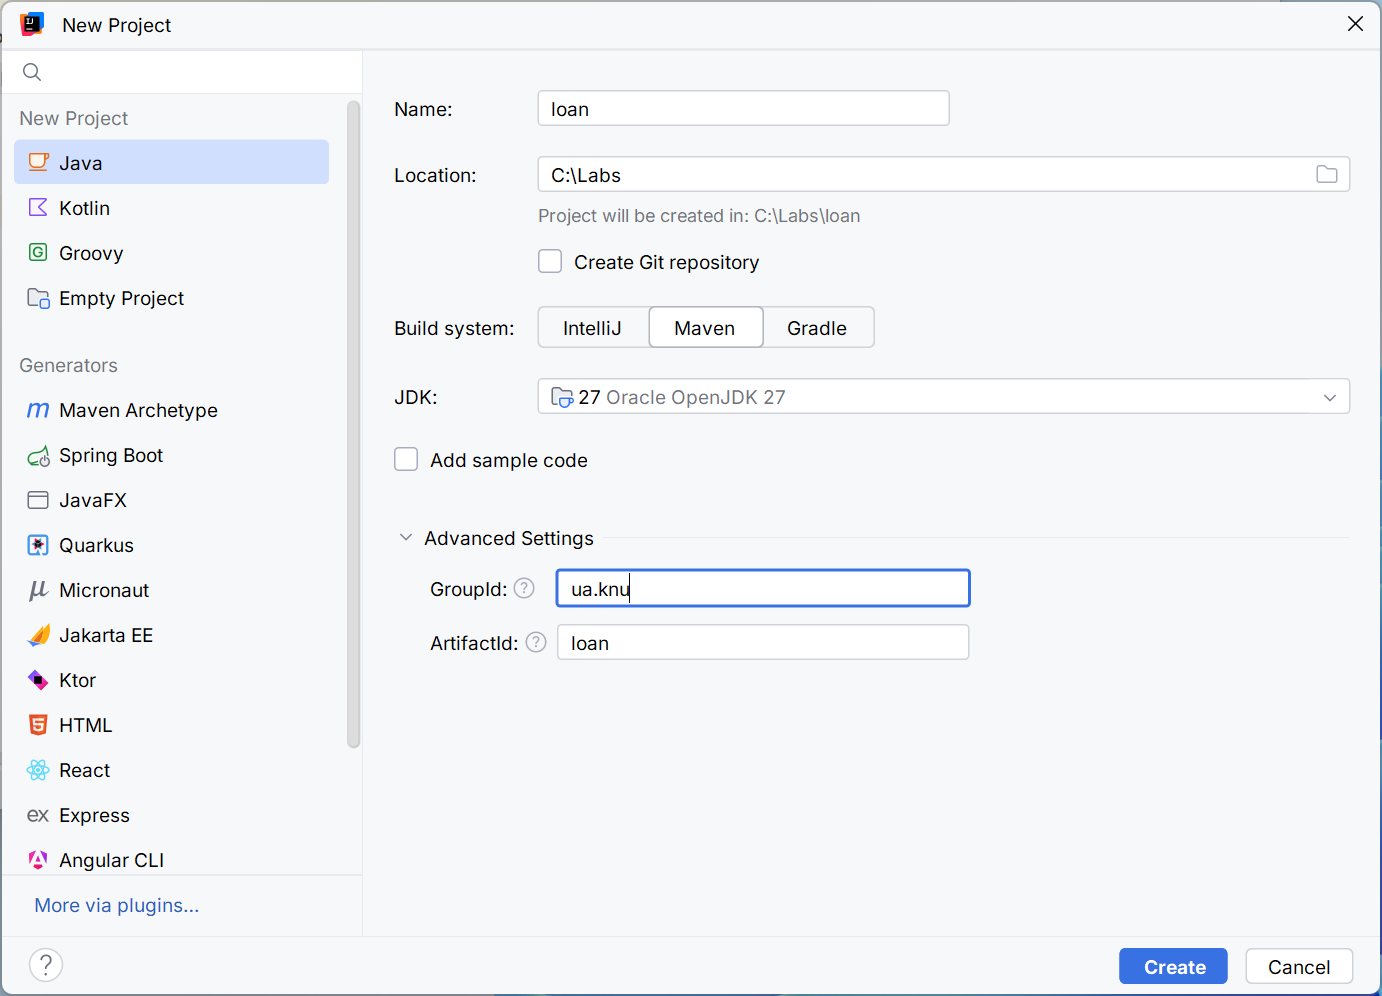This screenshot has height=996, width=1382.
Task: Enable Add sample code checkbox
Action: (x=406, y=459)
